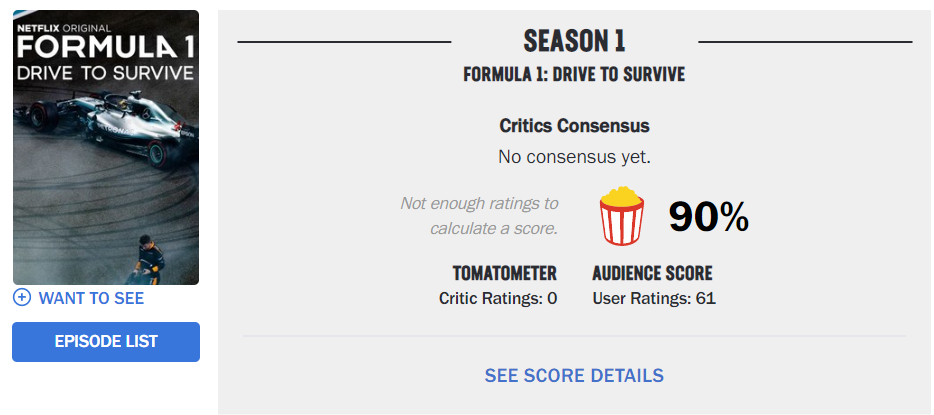Select the Audience Score label
Image resolution: width=934 pixels, height=415 pixels.
652,273
